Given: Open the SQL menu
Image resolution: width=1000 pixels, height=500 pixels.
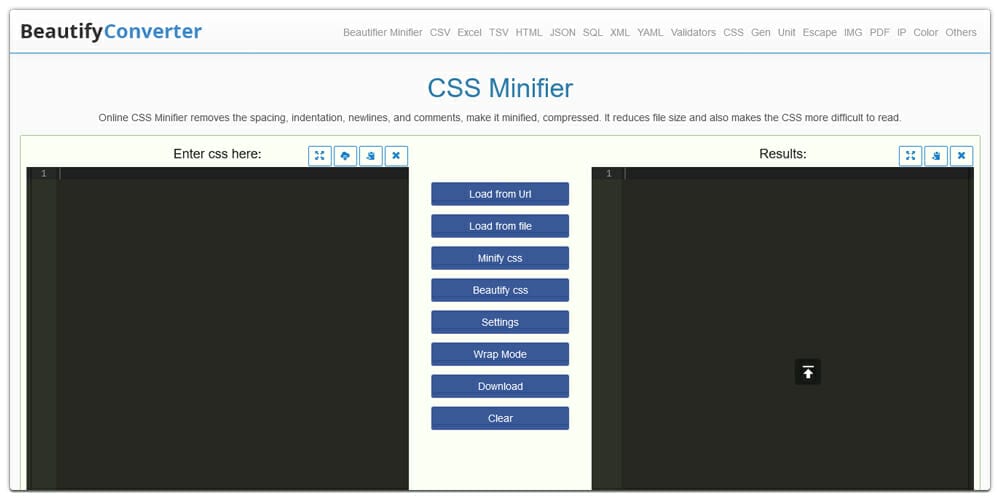Looking at the screenshot, I should point(592,33).
